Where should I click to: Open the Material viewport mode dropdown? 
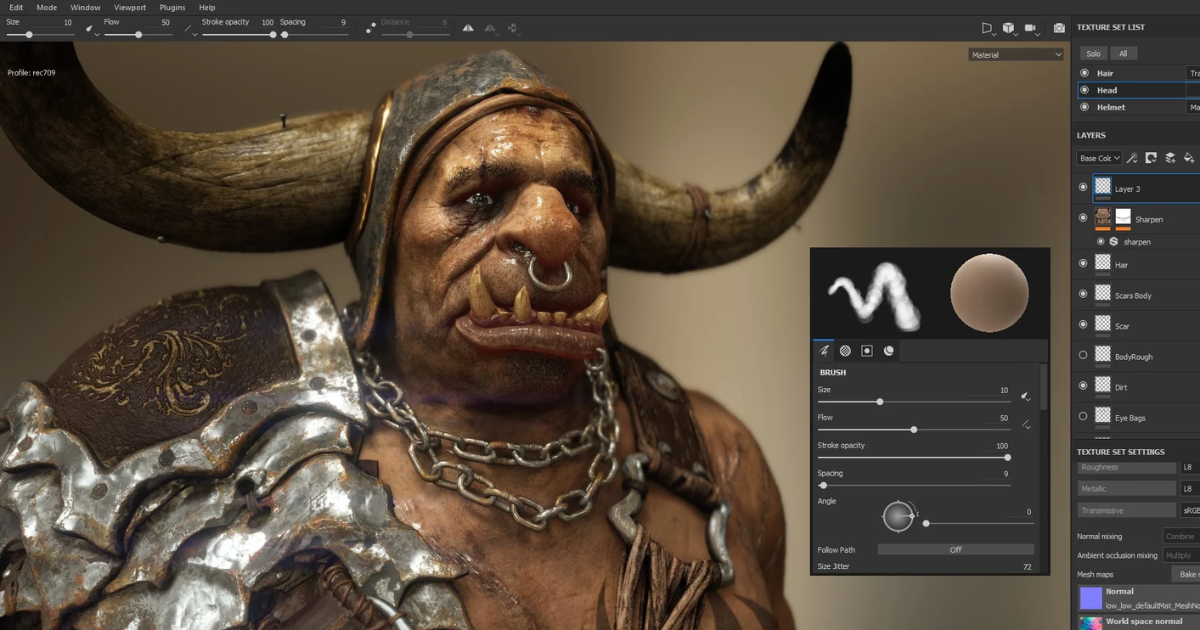click(x=1015, y=55)
